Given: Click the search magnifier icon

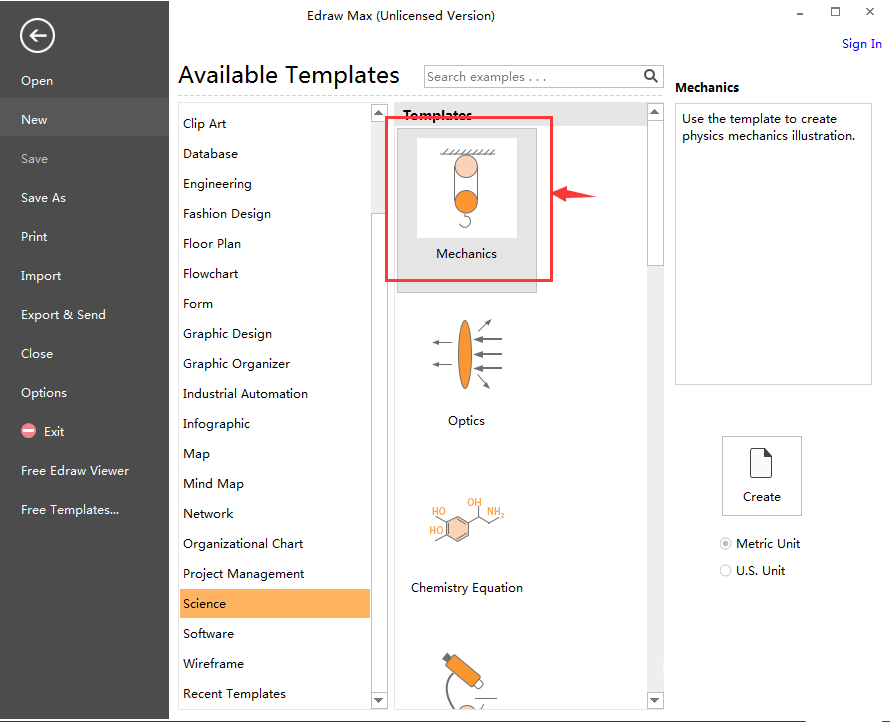Looking at the screenshot, I should (x=651, y=76).
